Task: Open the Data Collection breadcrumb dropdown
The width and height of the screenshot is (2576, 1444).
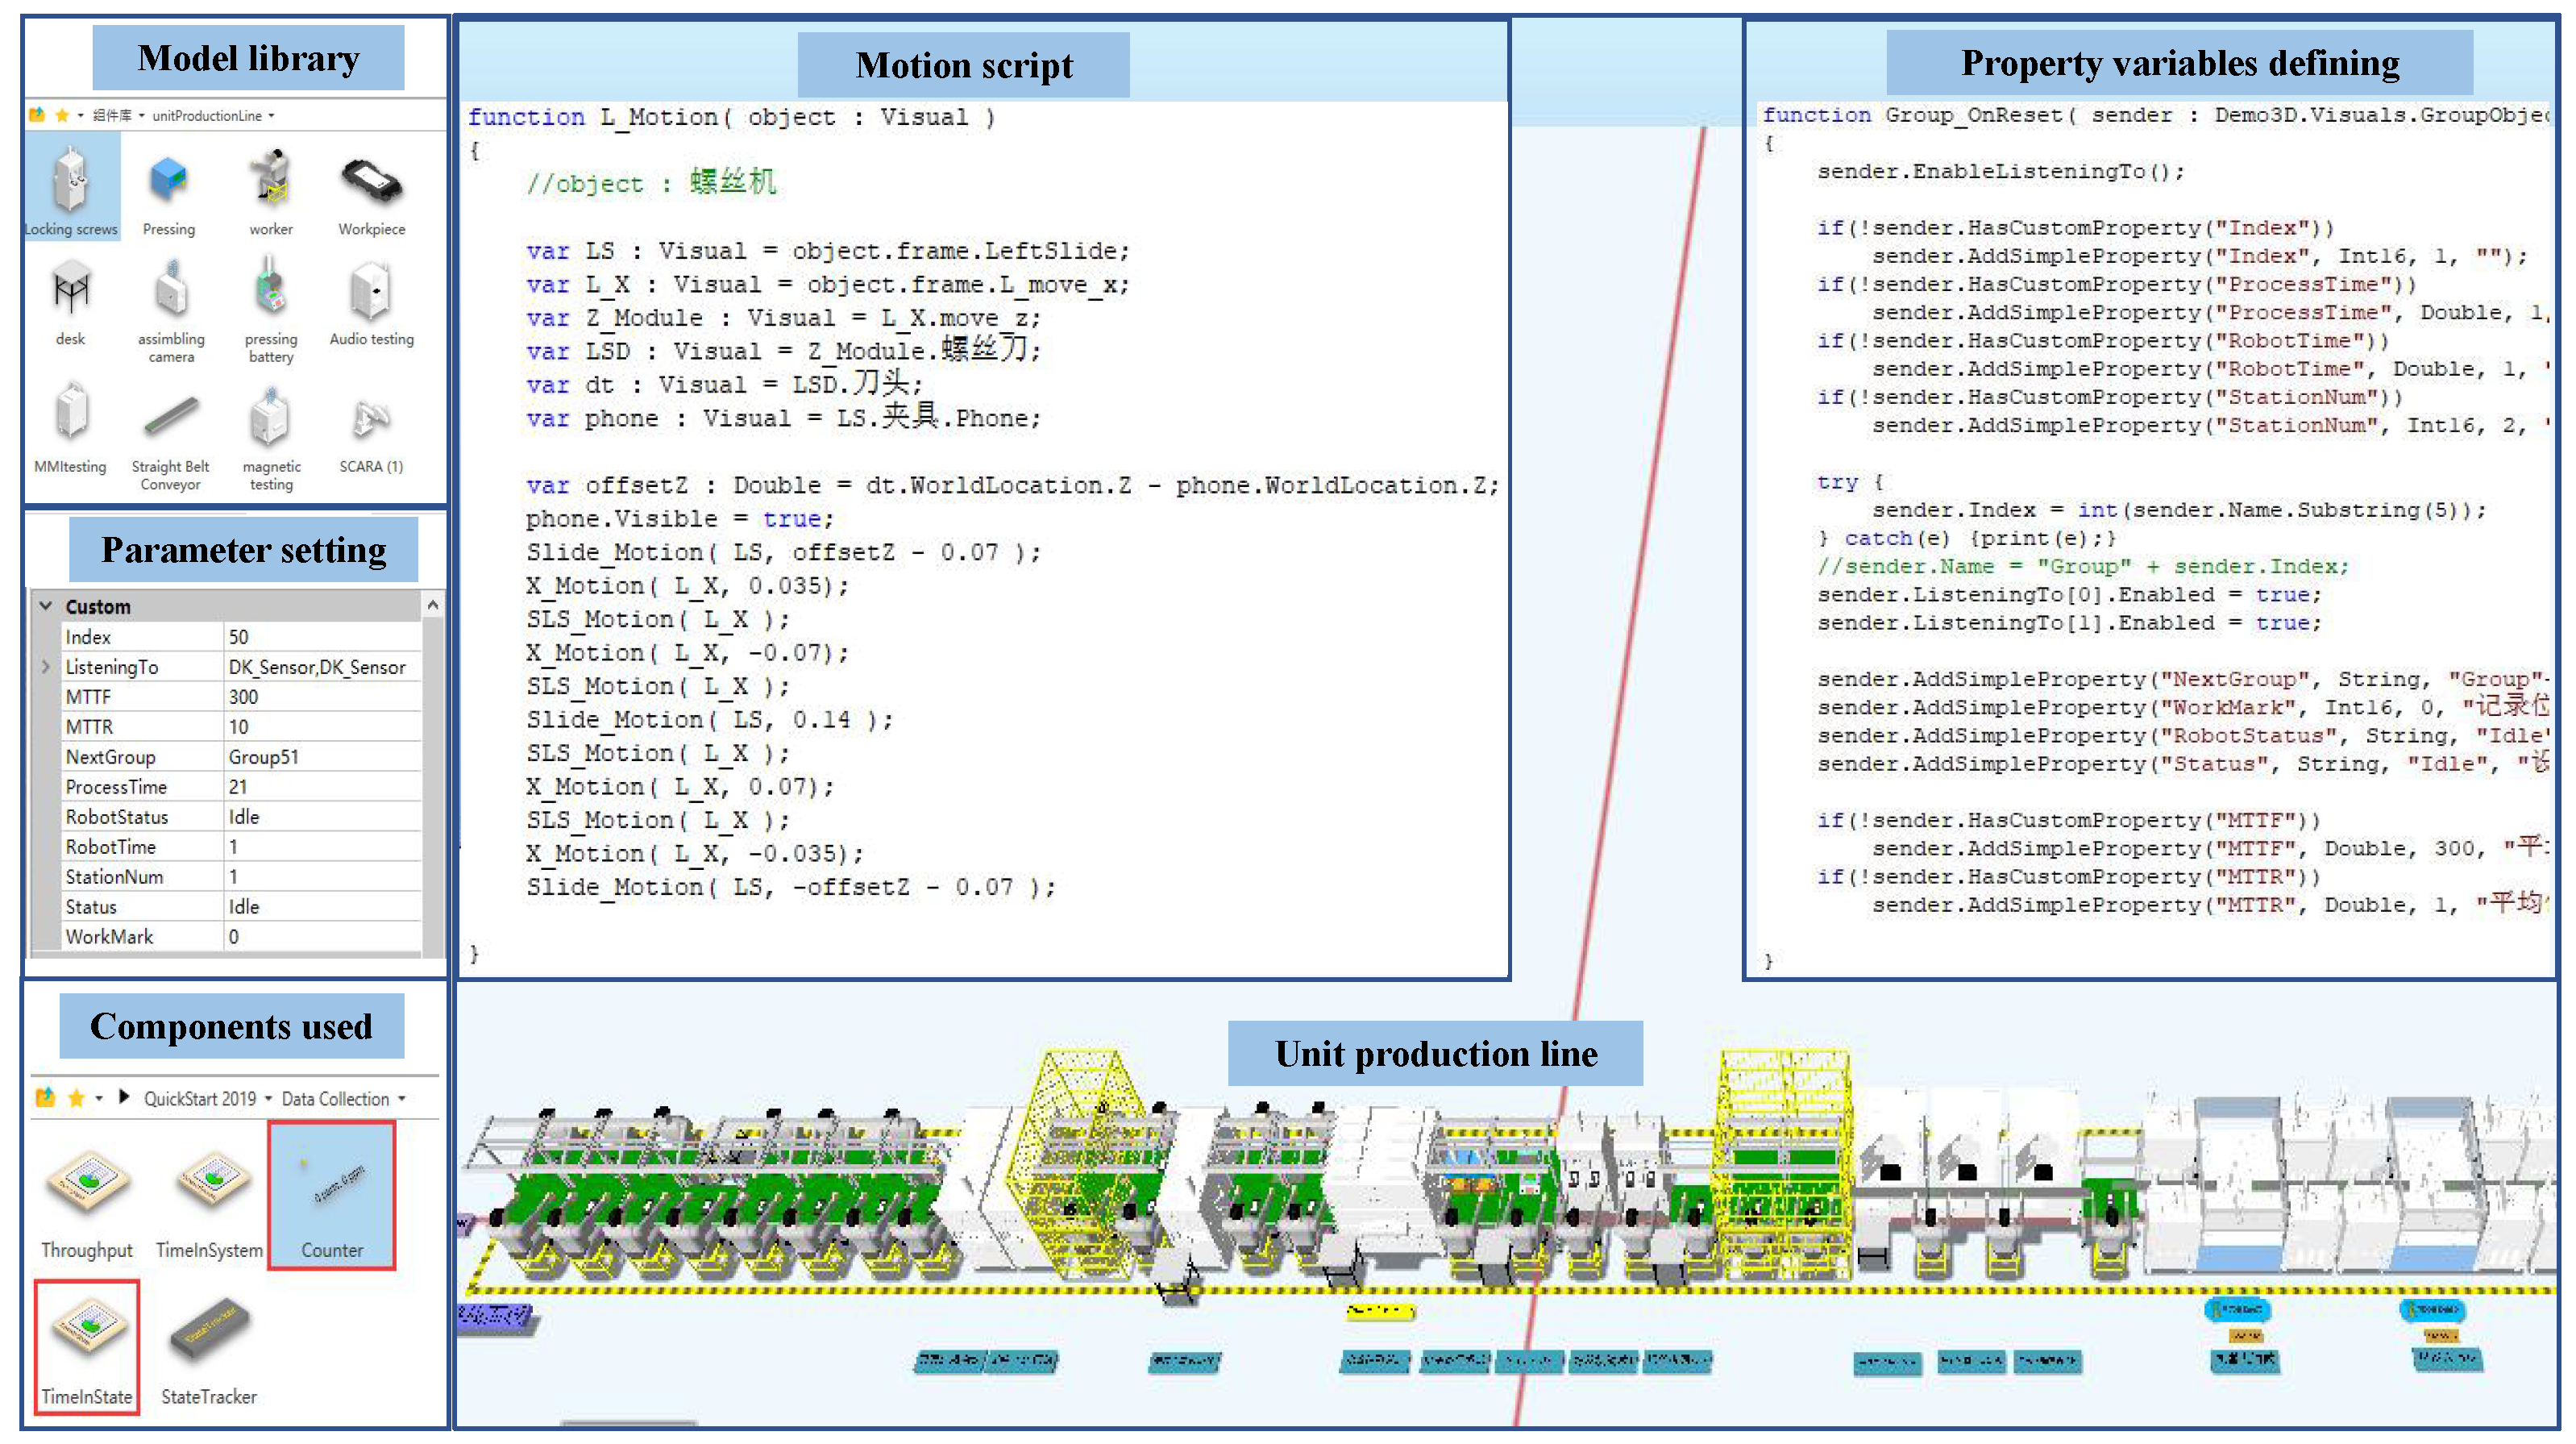Action: 402,1099
